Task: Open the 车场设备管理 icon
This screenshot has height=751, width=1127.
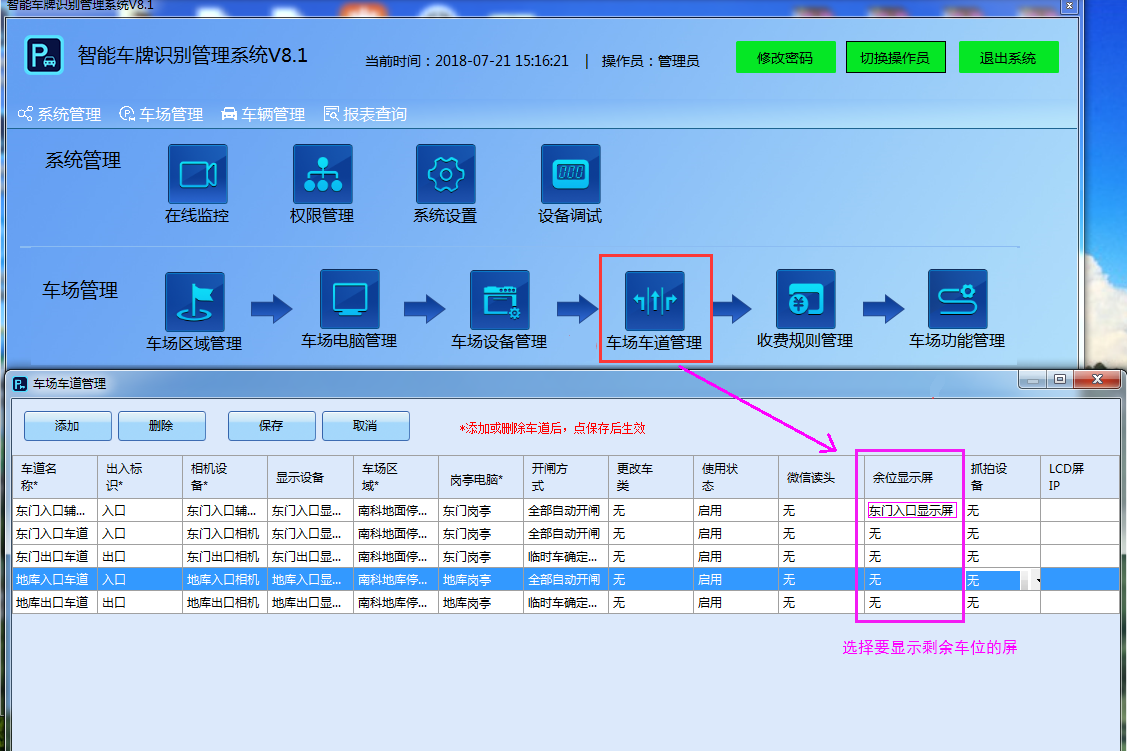Action: pyautogui.click(x=500, y=300)
